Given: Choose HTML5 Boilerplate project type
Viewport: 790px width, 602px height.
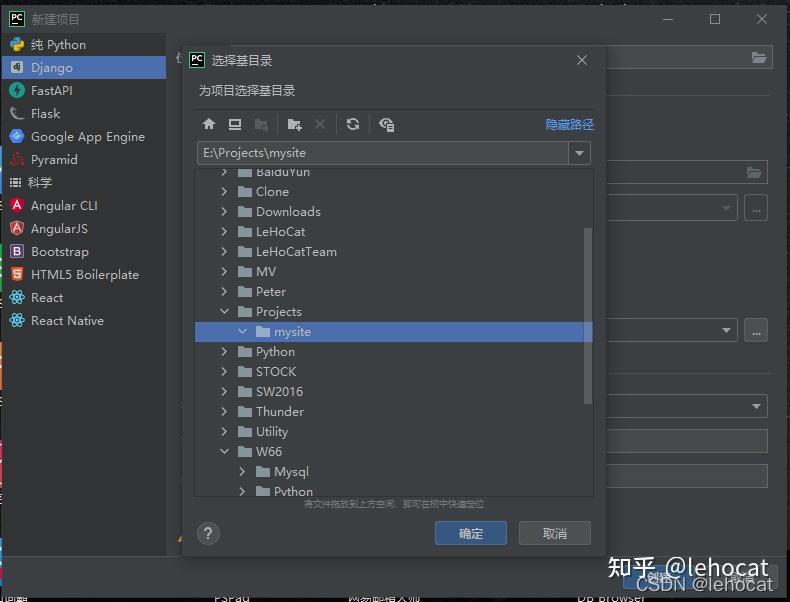Looking at the screenshot, I should tap(84, 275).
